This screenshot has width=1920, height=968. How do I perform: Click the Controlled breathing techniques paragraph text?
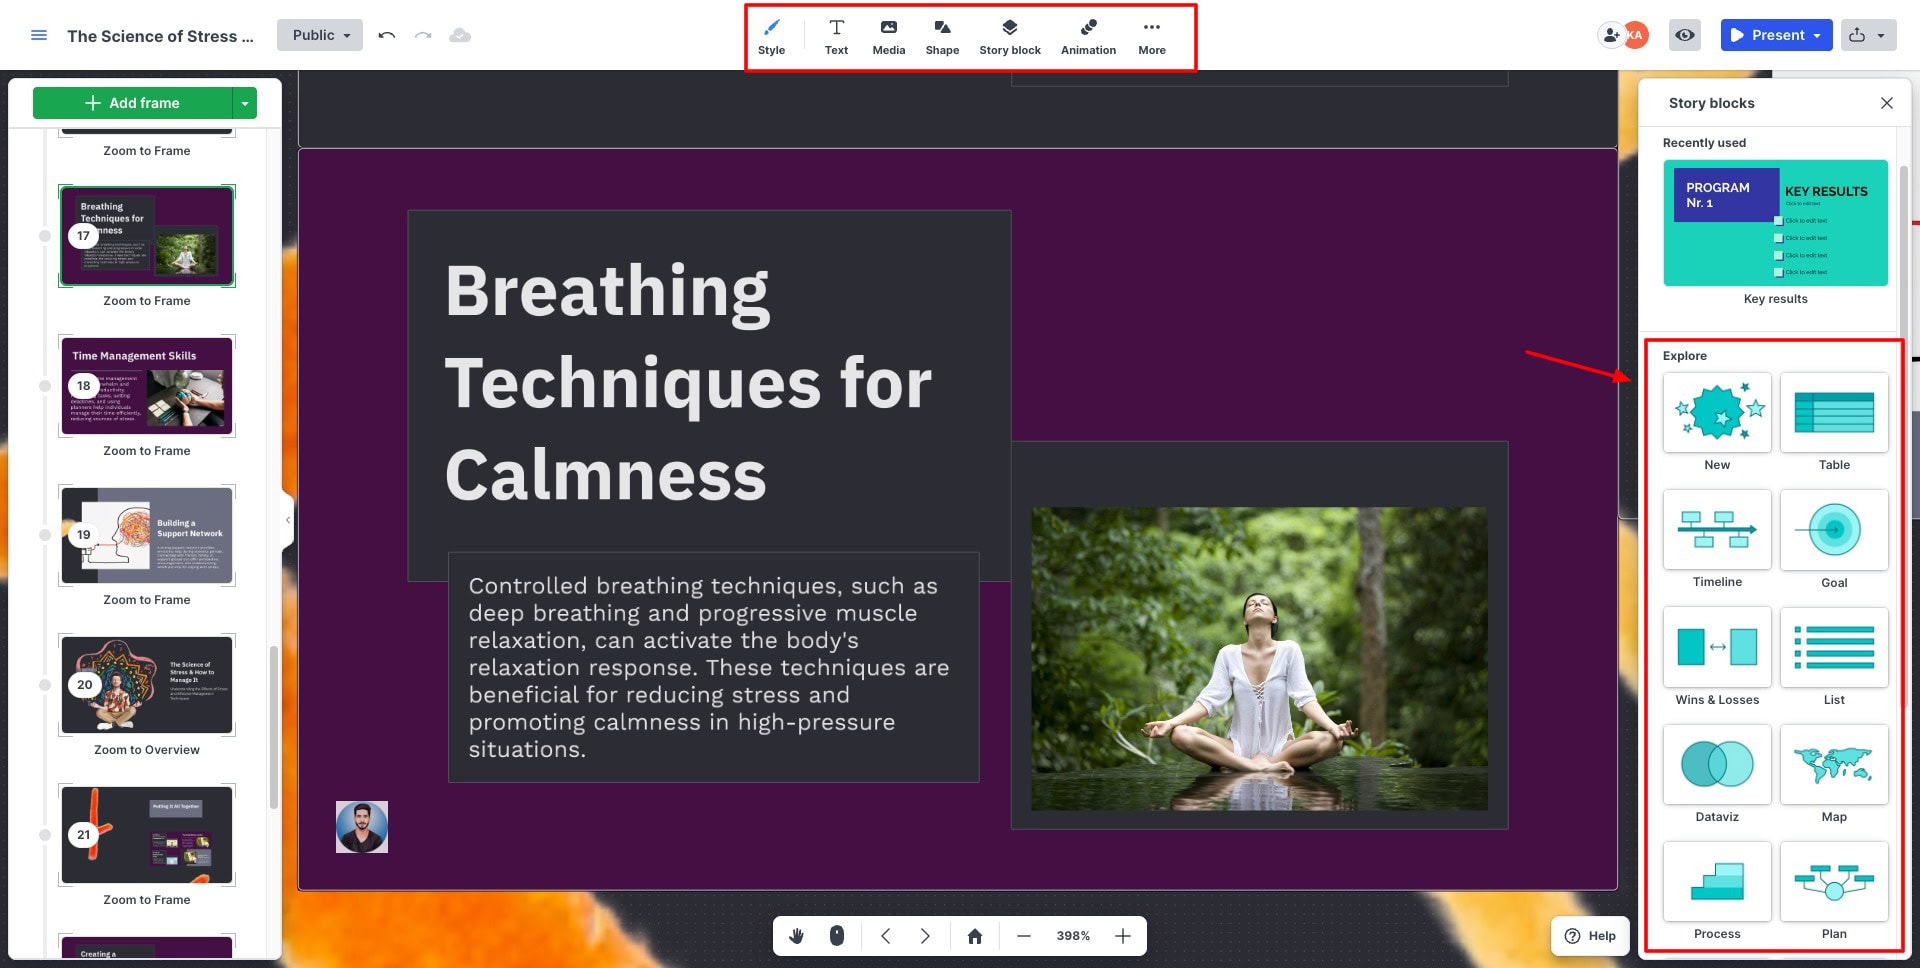(x=709, y=667)
